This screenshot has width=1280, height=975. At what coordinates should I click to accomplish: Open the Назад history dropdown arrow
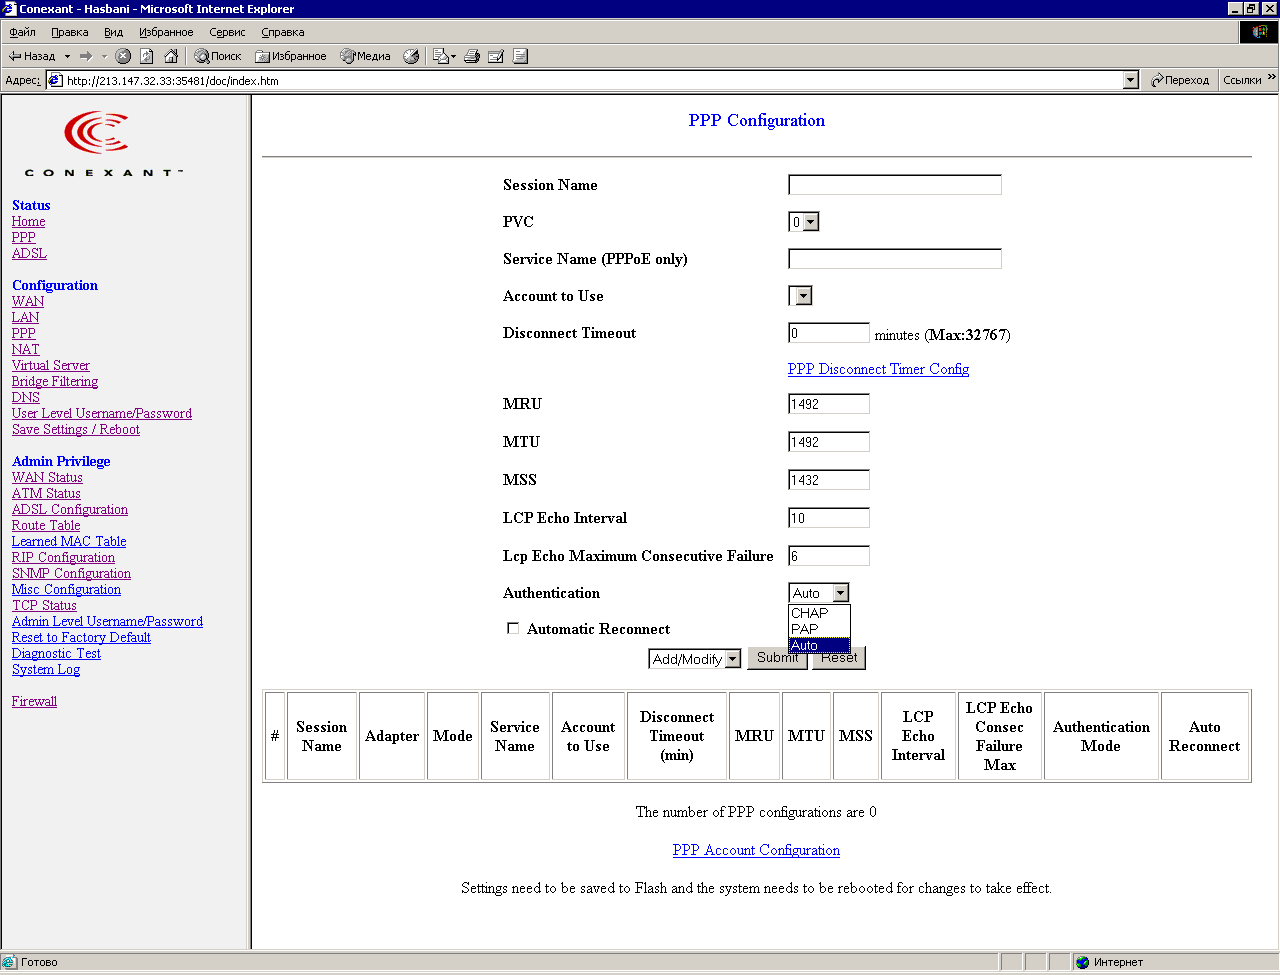[x=67, y=56]
